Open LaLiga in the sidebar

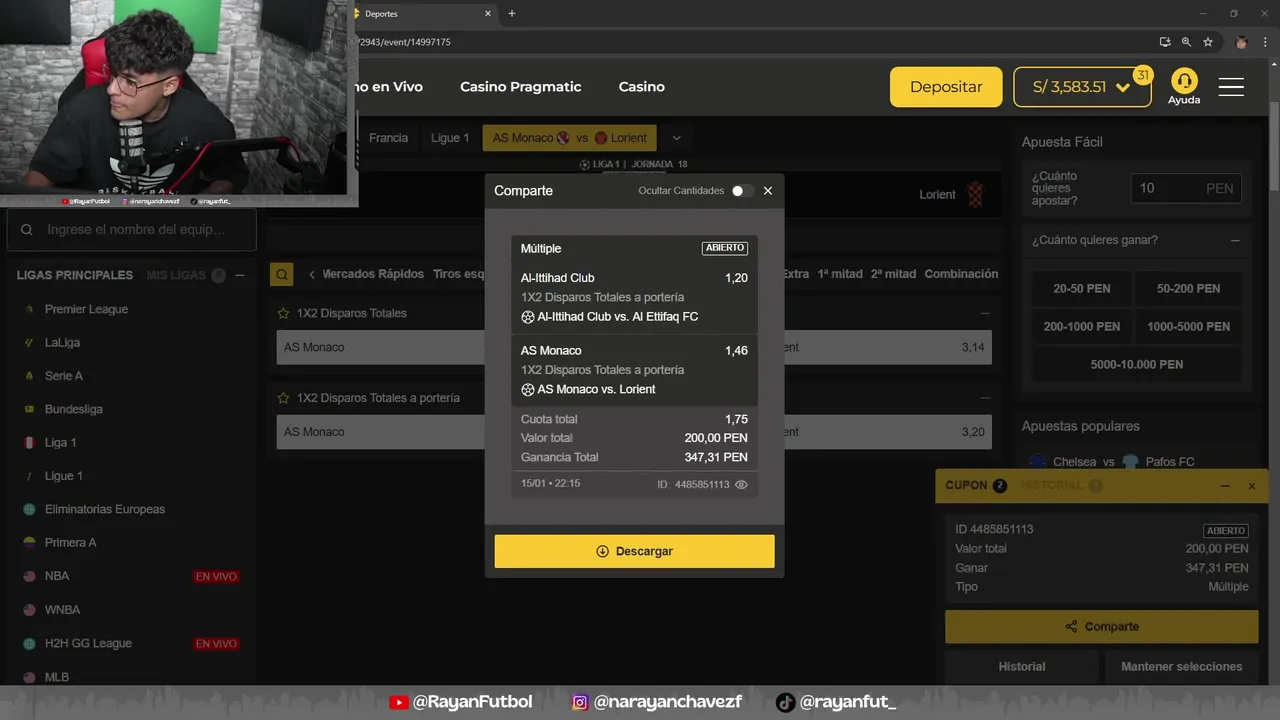point(62,342)
